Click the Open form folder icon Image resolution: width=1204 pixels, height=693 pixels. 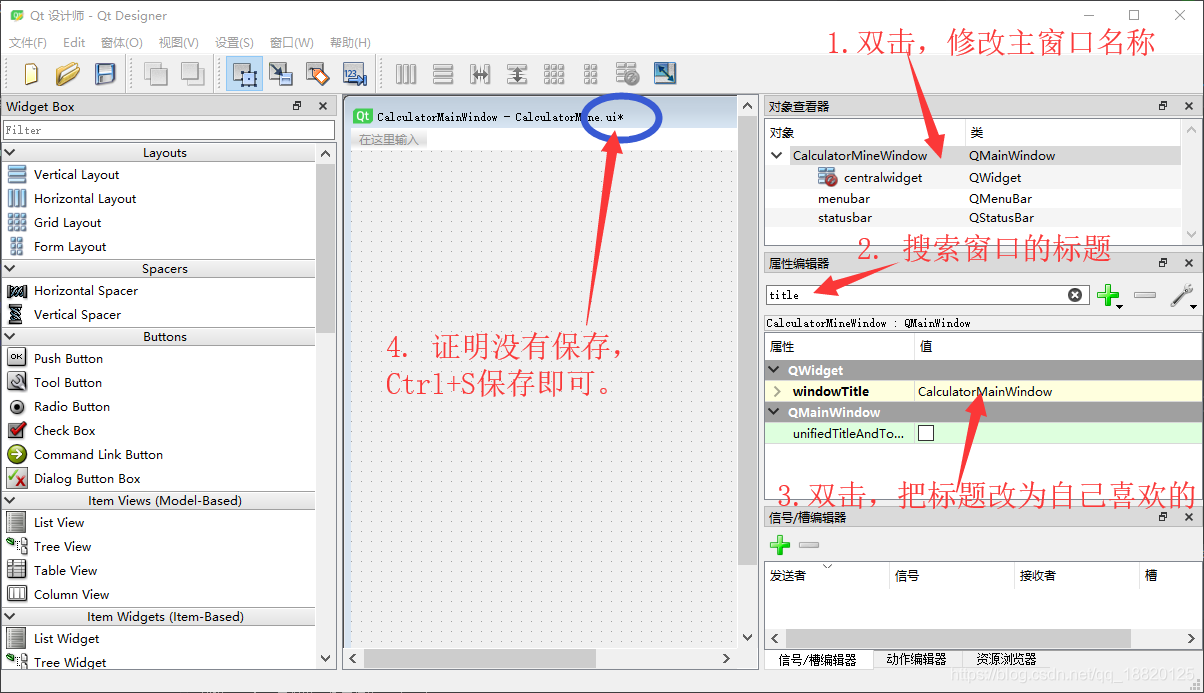[67, 73]
